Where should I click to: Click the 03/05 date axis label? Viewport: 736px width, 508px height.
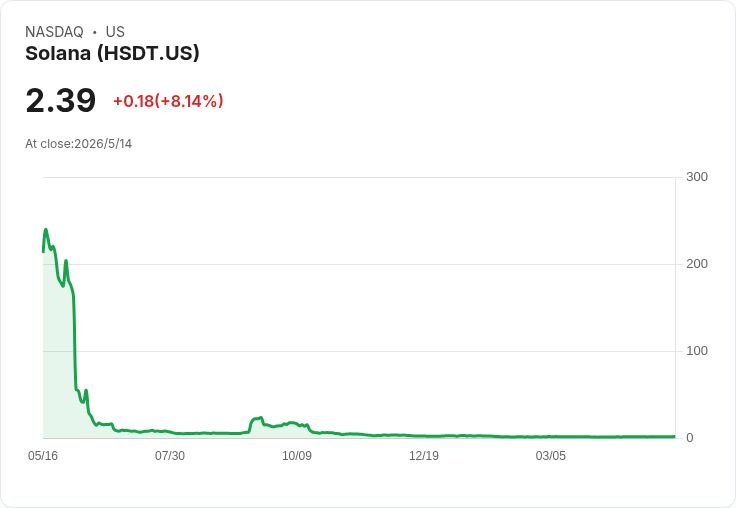coord(551,455)
